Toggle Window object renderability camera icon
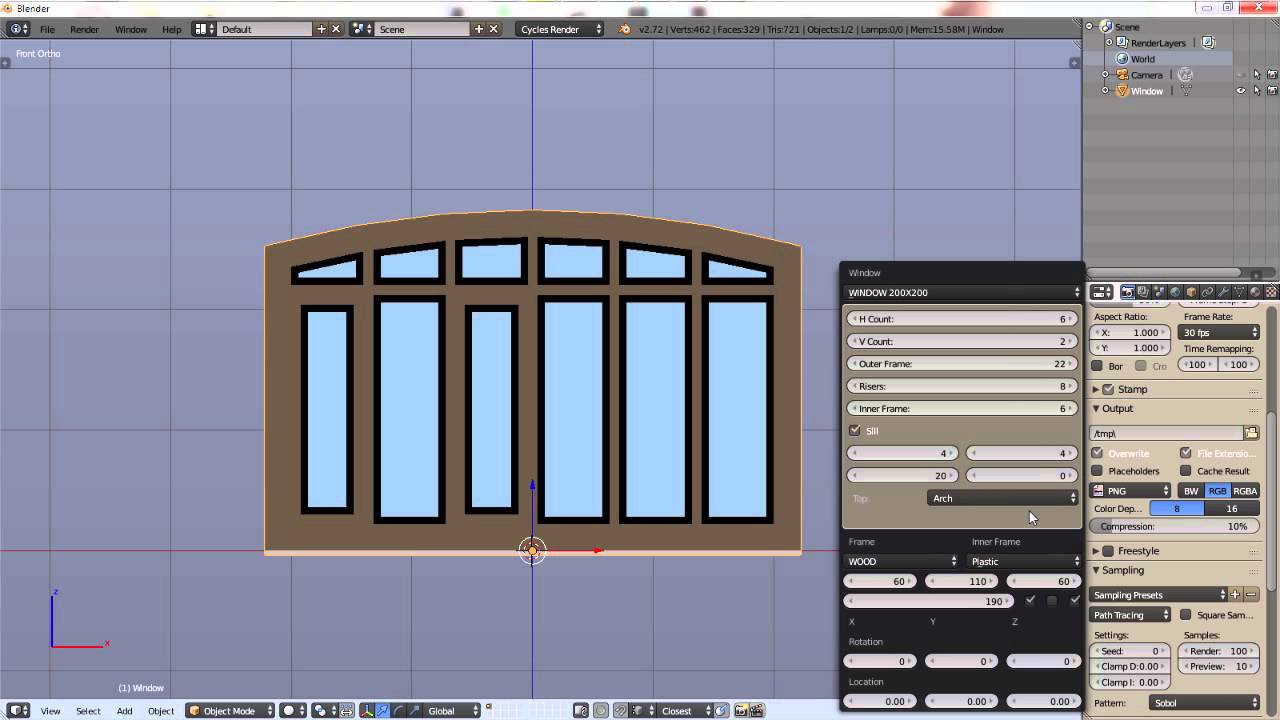The image size is (1280, 720). pyautogui.click(x=1271, y=91)
